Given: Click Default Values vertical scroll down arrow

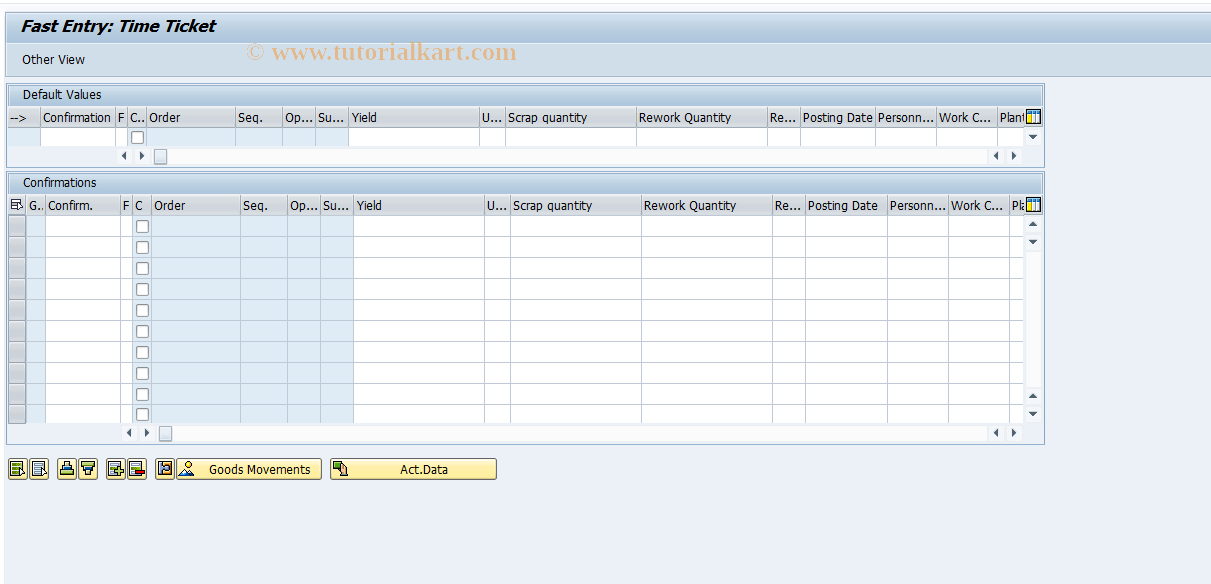Looking at the screenshot, I should 1033,136.
